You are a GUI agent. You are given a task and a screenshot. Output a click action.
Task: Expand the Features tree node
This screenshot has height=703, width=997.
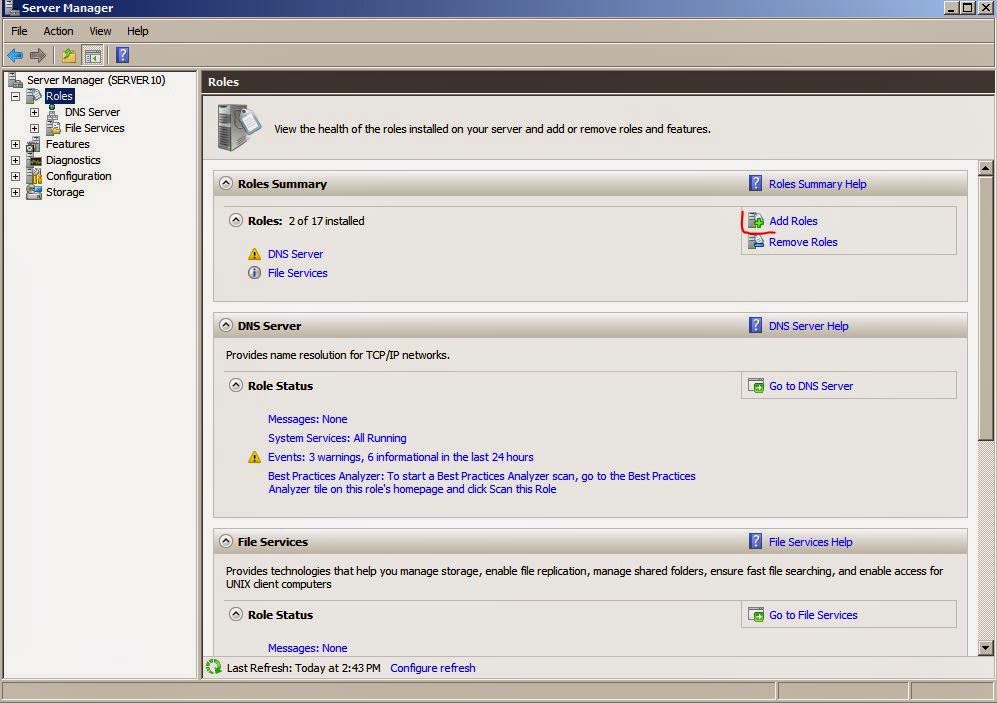(x=15, y=144)
